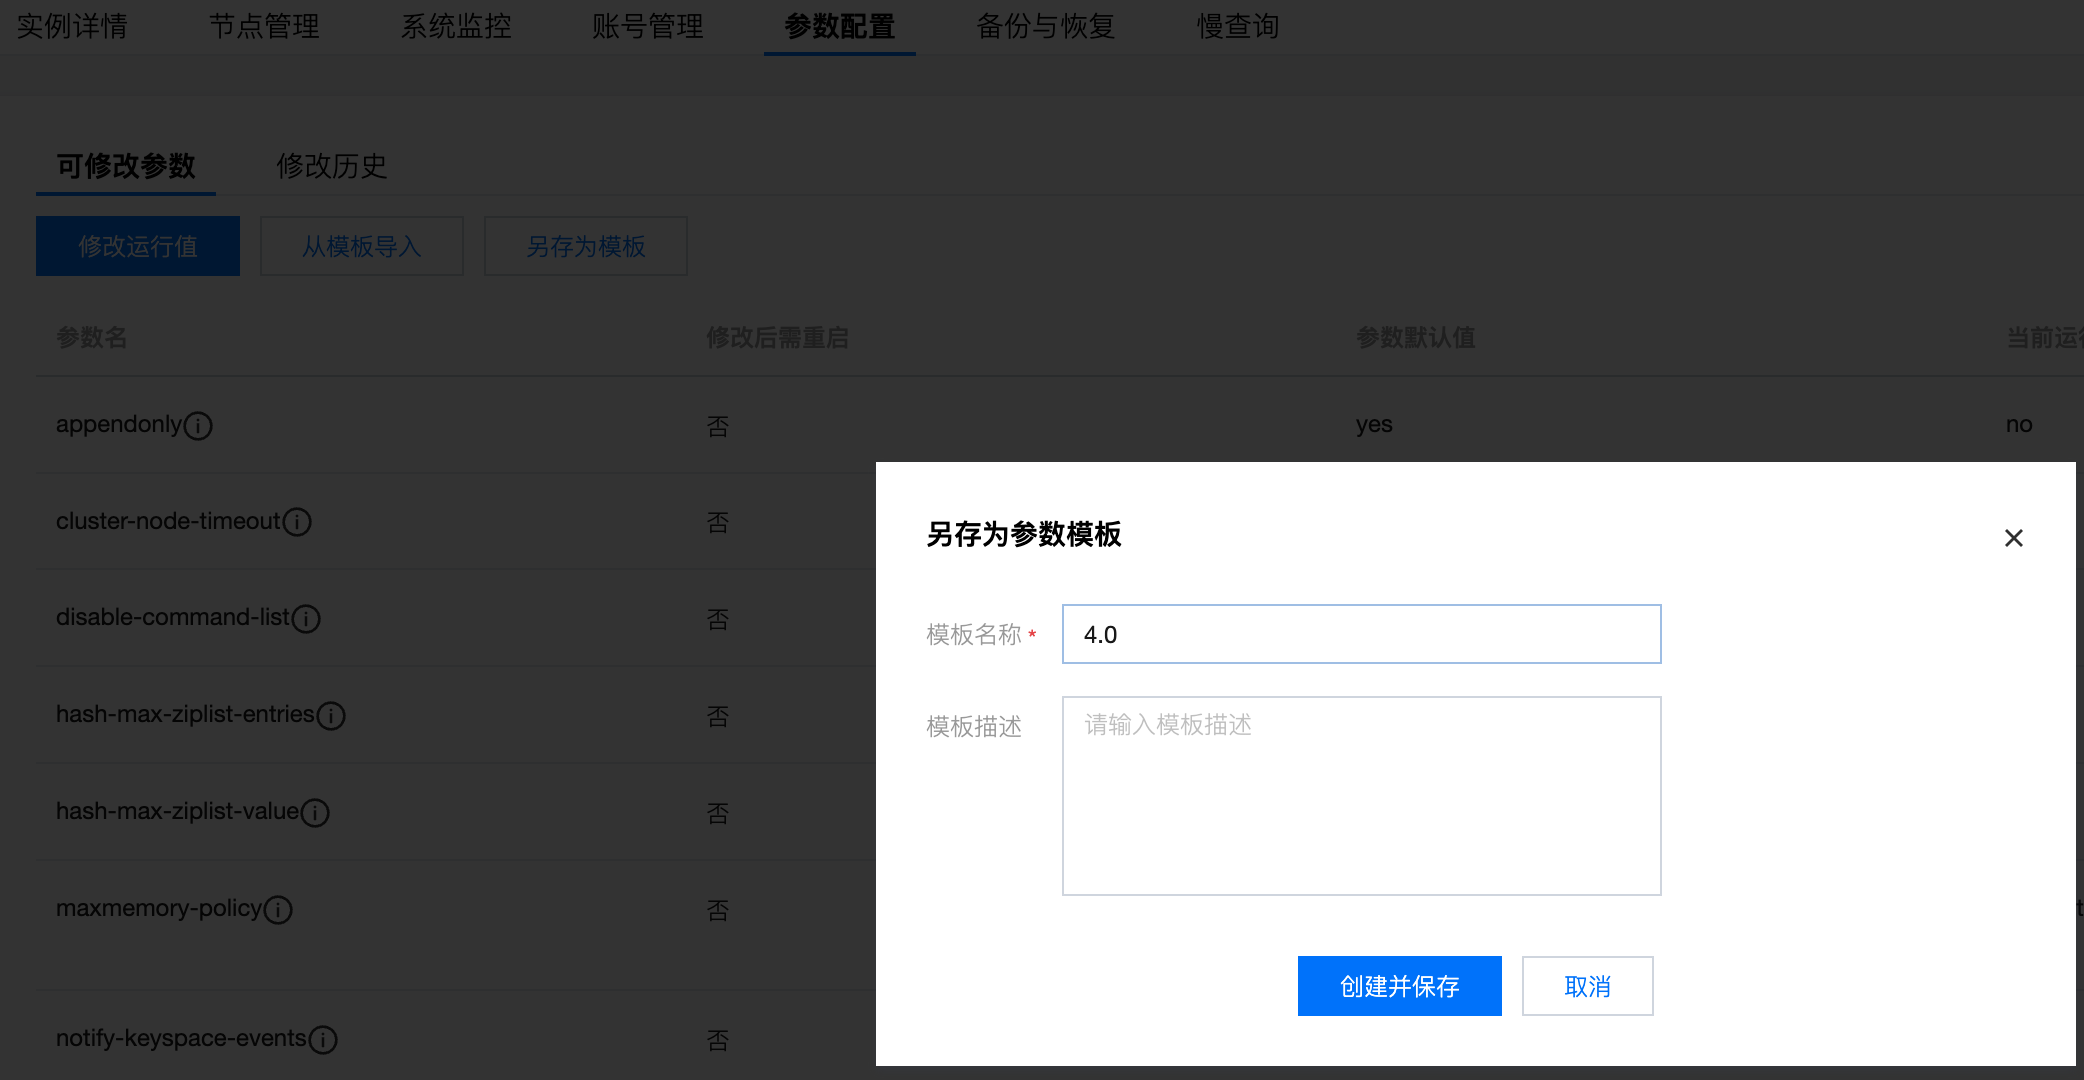Go to 系统监控 tab

(x=456, y=26)
